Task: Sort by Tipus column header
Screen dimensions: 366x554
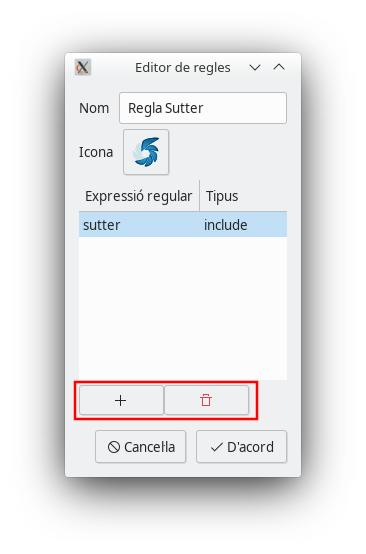Action: [243, 196]
